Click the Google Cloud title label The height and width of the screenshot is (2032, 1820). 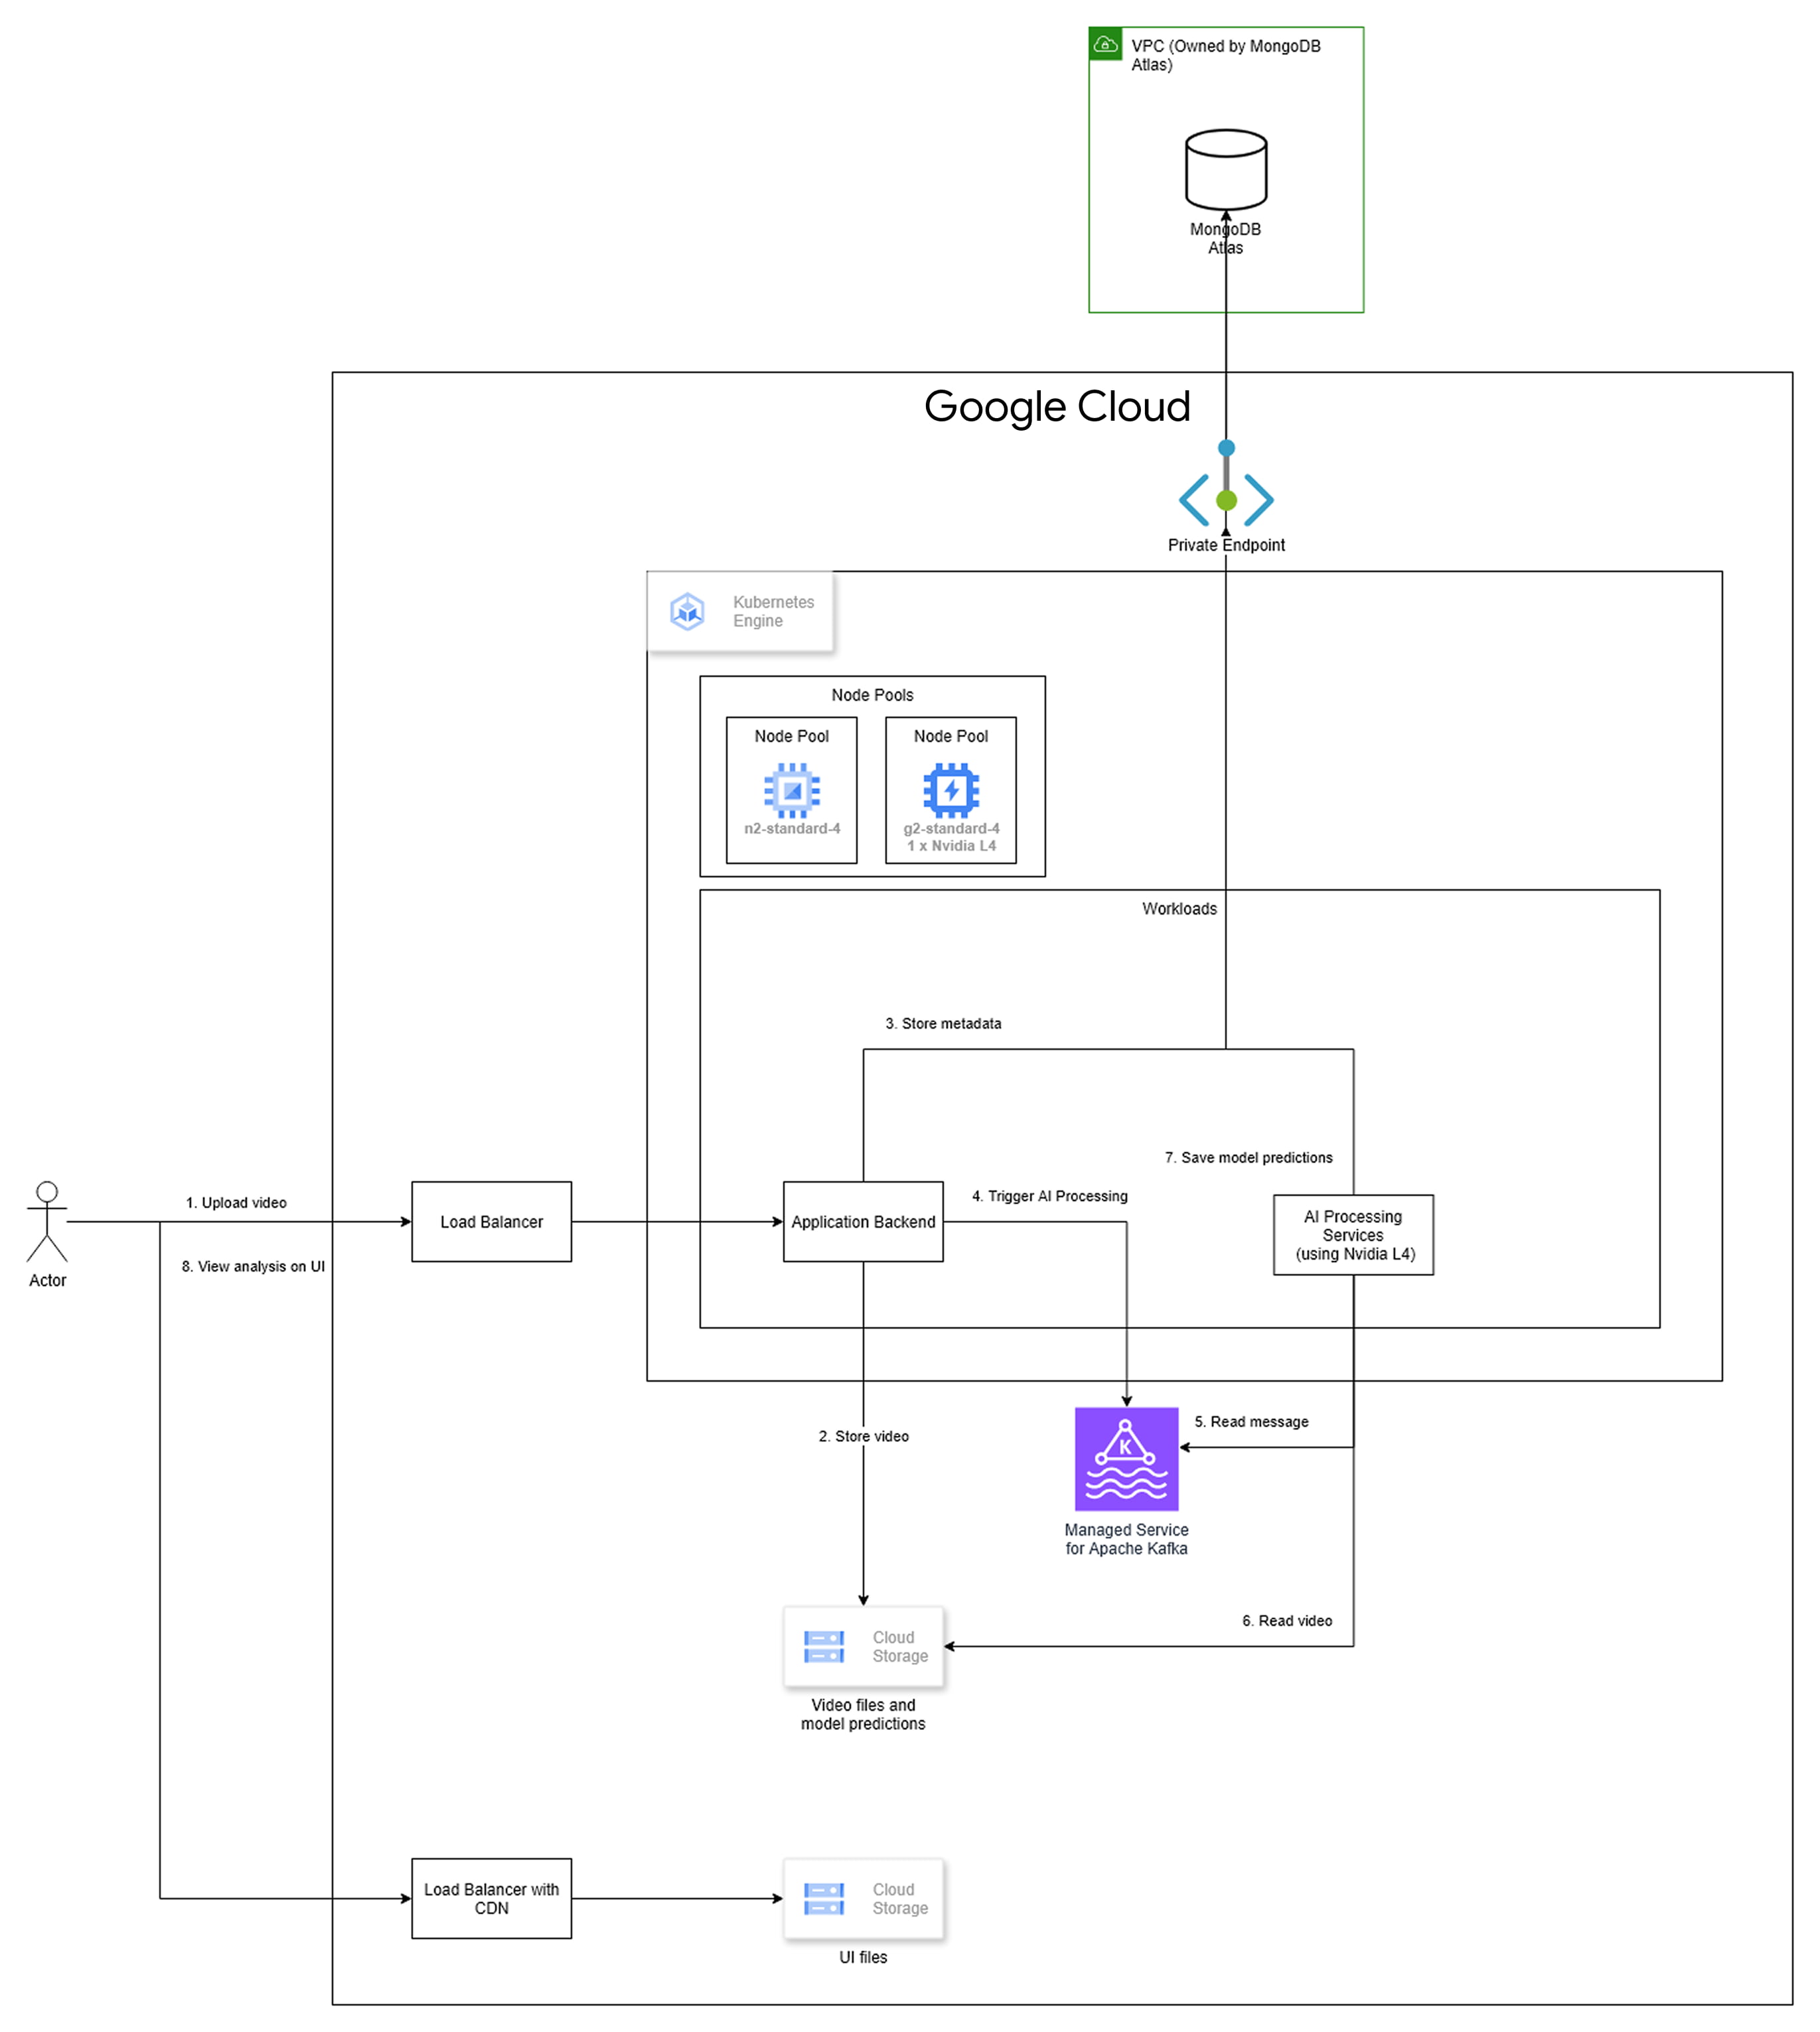point(1059,407)
